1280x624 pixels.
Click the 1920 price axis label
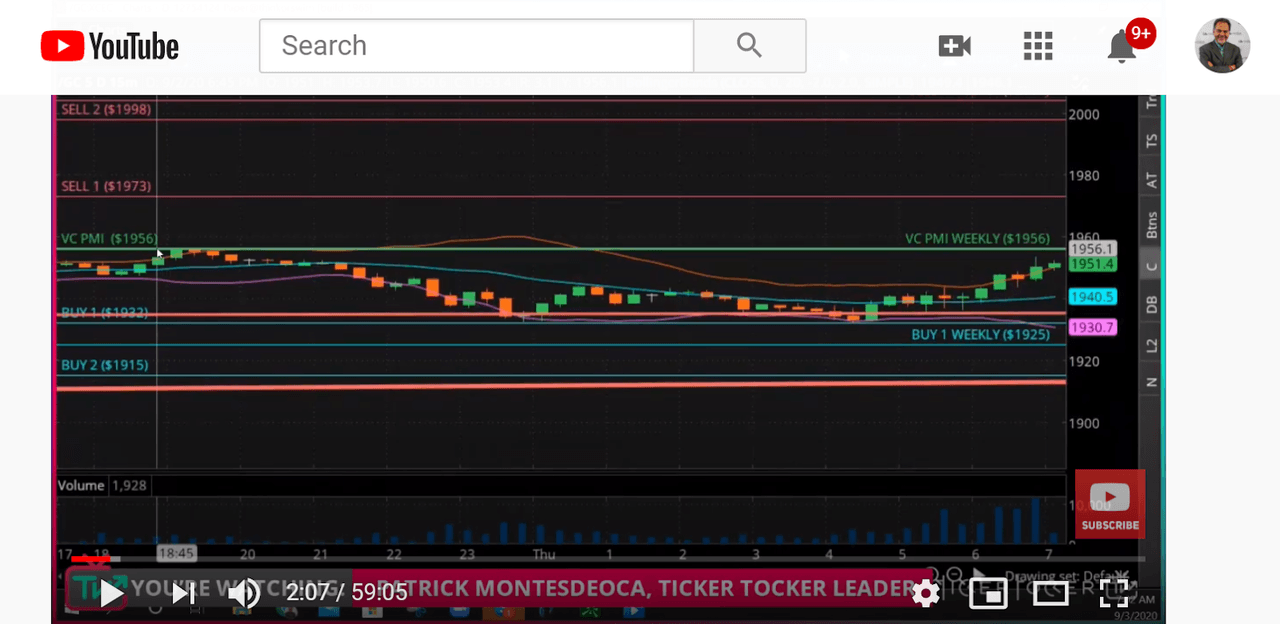[x=1084, y=362]
